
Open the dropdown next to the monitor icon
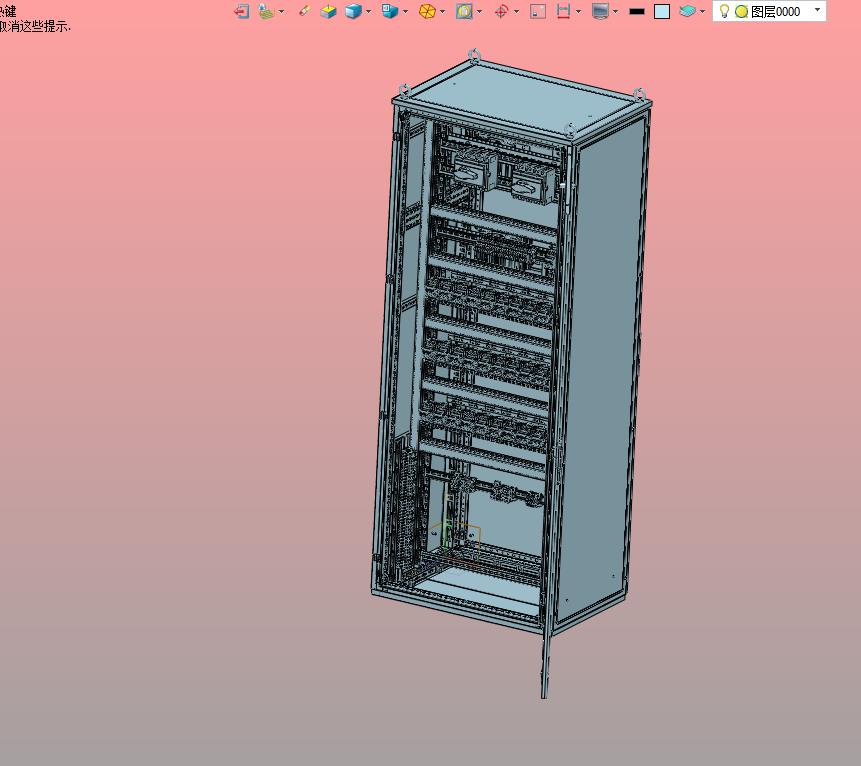[615, 12]
